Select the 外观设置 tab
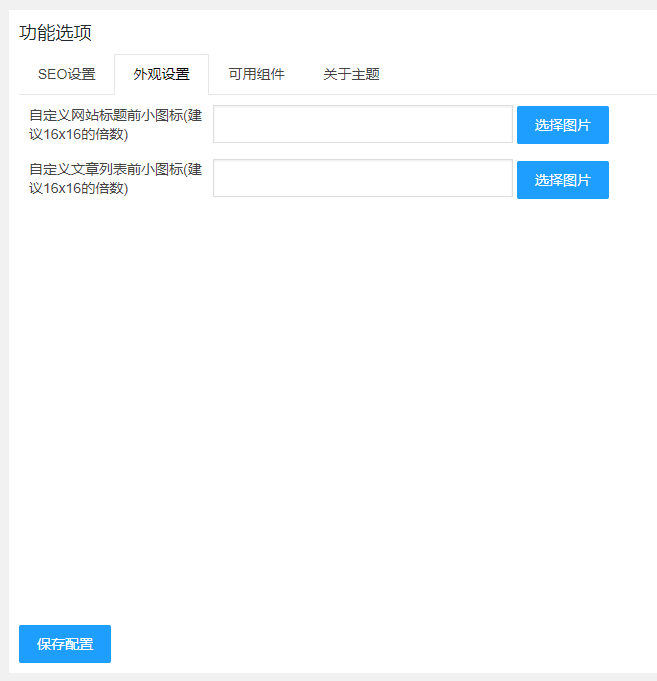 [161, 74]
